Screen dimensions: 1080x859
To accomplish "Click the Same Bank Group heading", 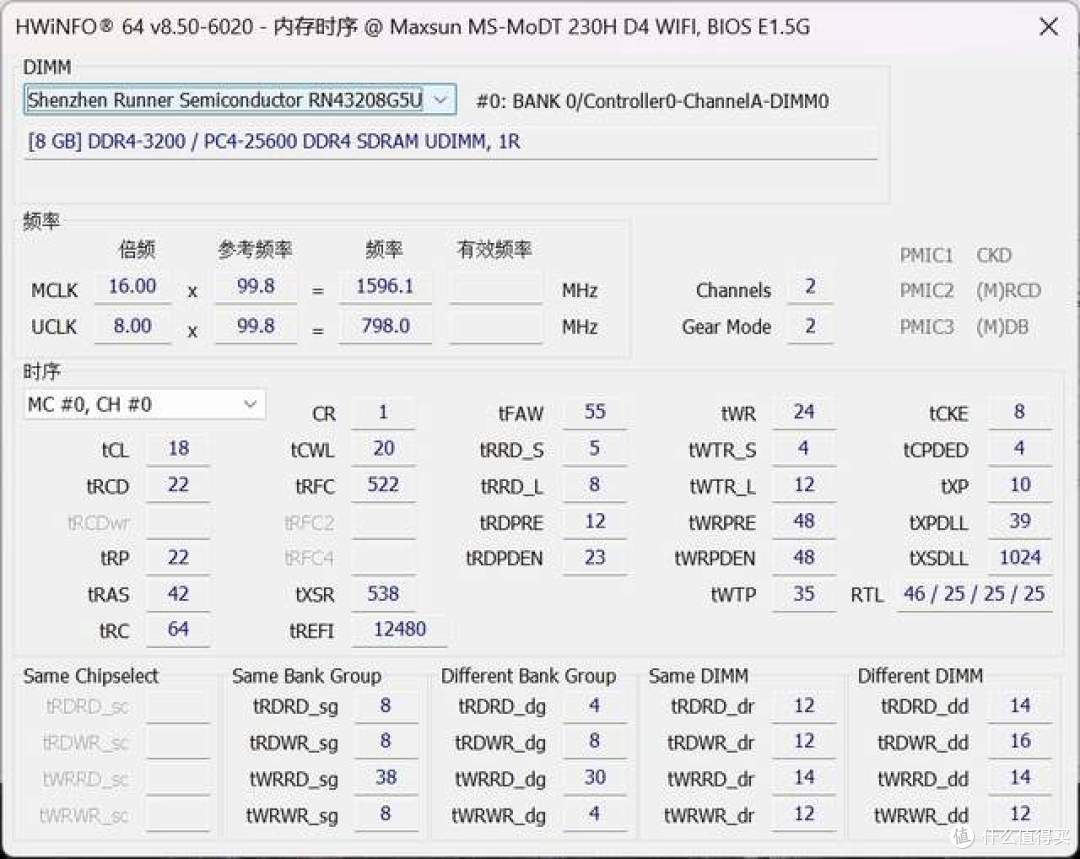I will click(x=307, y=676).
